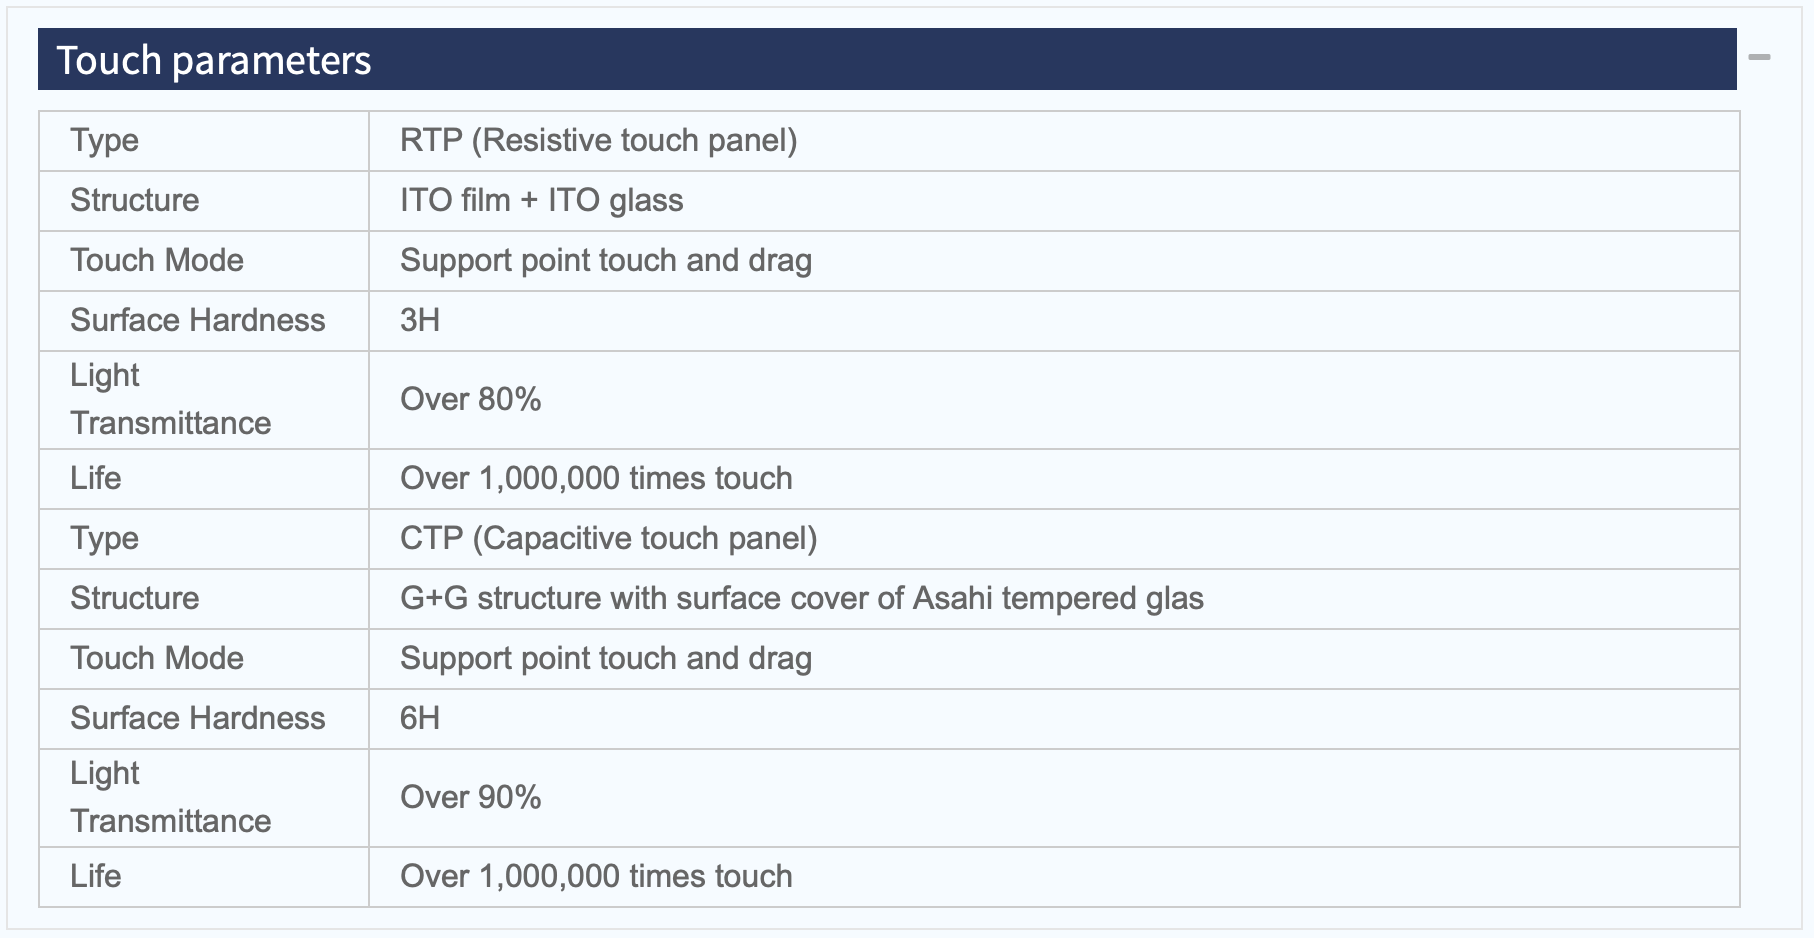Click the G+G structure with Asahi glass text
Viewport: 1814px width, 938px height.
click(x=801, y=598)
